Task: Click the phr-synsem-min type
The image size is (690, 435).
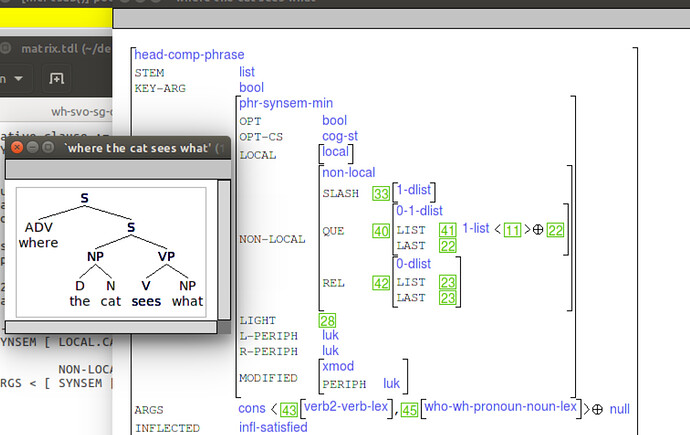Action: pyautogui.click(x=286, y=103)
